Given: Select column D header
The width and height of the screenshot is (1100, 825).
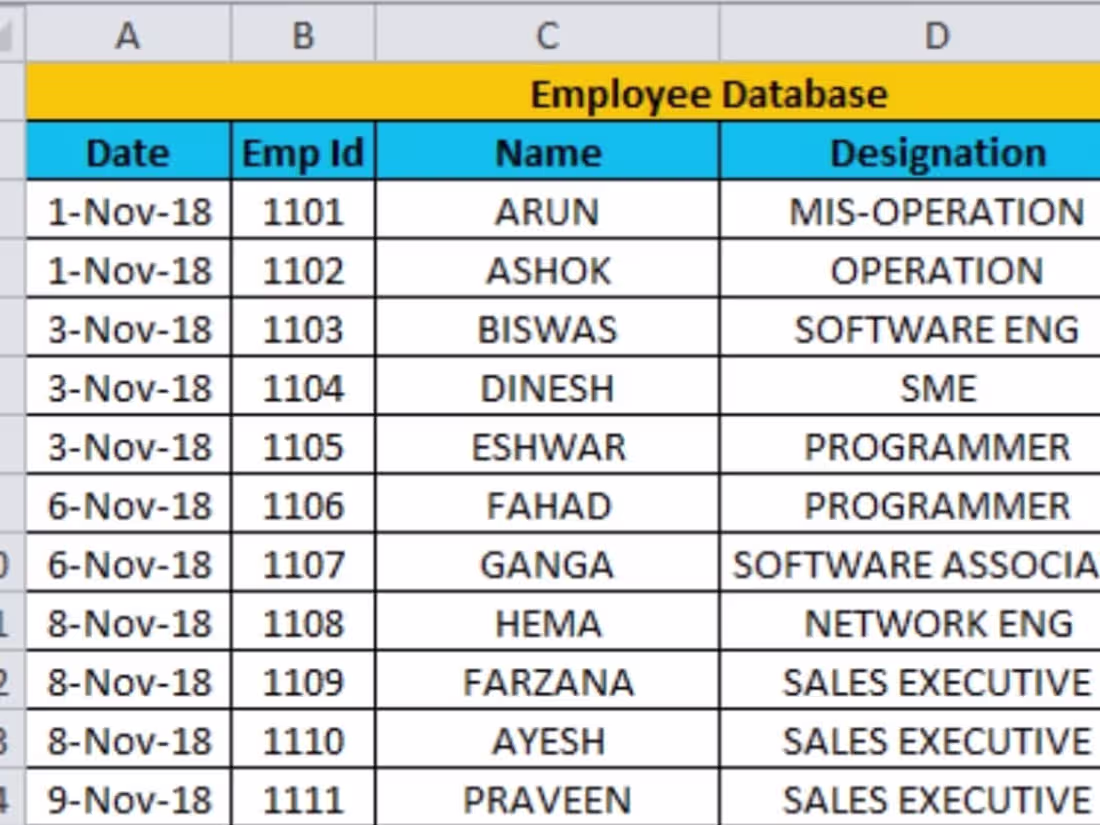Looking at the screenshot, I should click(x=936, y=32).
